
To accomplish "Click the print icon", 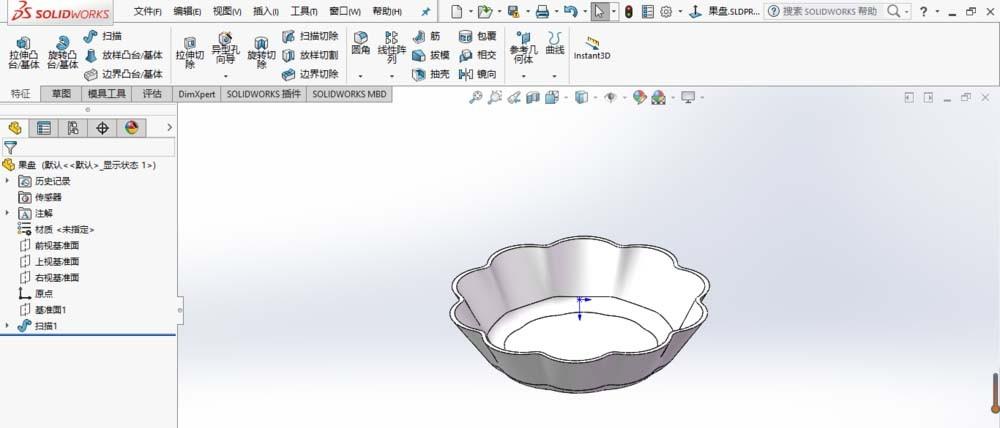I will click(542, 11).
